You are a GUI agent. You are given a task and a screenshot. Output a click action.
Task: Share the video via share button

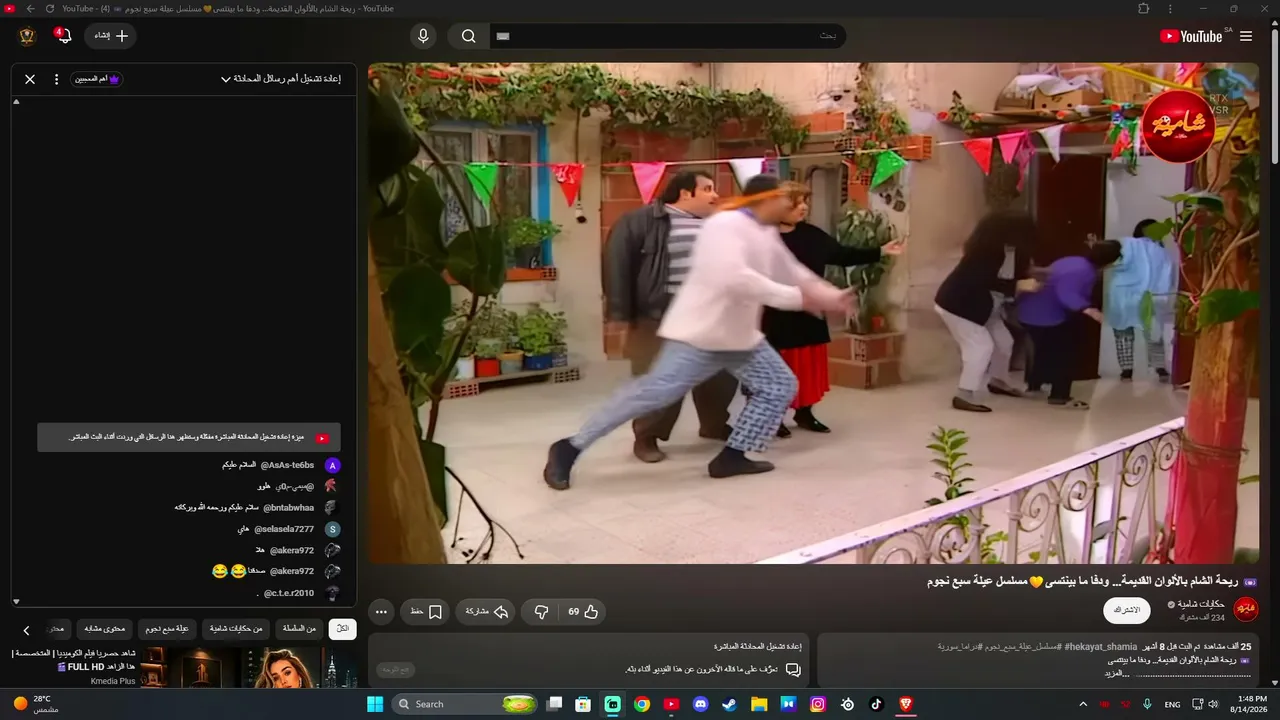(x=485, y=611)
